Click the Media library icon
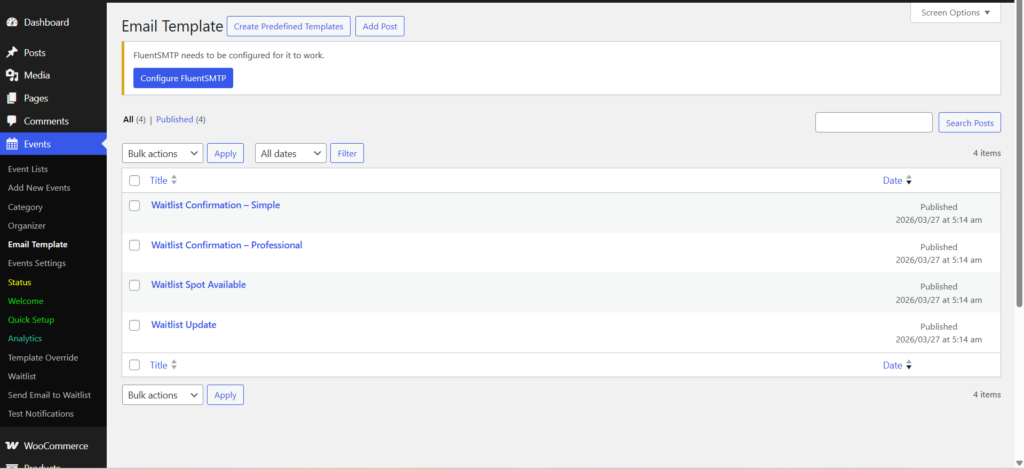This screenshot has width=1024, height=469. click(12, 75)
